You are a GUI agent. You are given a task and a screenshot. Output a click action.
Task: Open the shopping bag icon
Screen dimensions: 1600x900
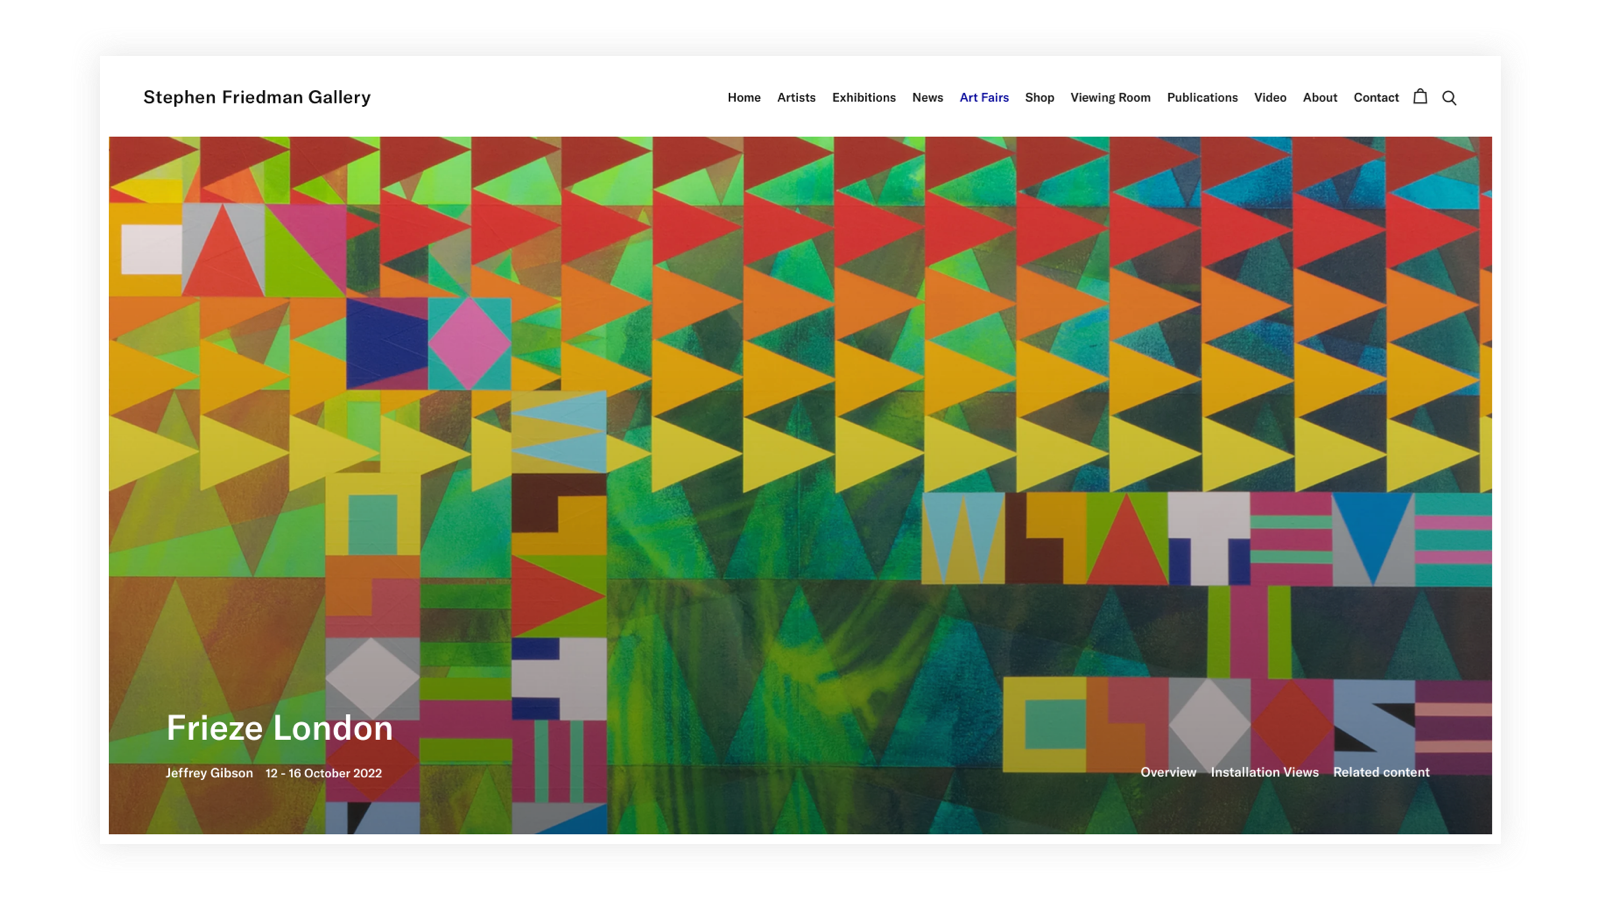[x=1420, y=96]
